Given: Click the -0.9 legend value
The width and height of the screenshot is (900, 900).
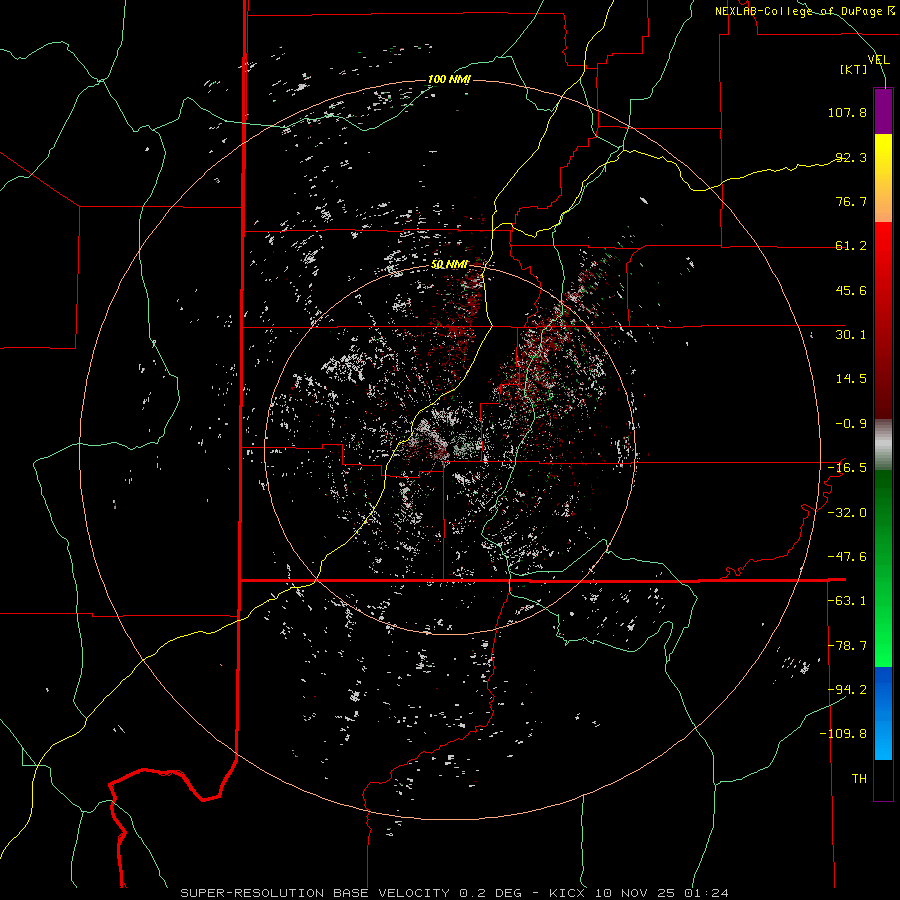Looking at the screenshot, I should click(851, 424).
